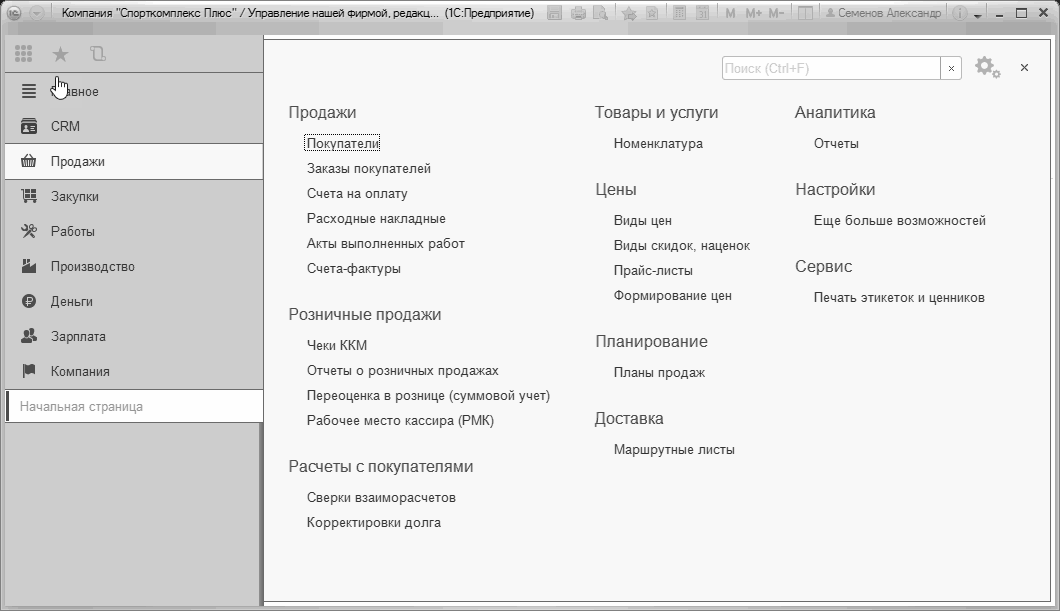Click the basket icon for Продажи
1060x611 pixels.
click(28, 162)
